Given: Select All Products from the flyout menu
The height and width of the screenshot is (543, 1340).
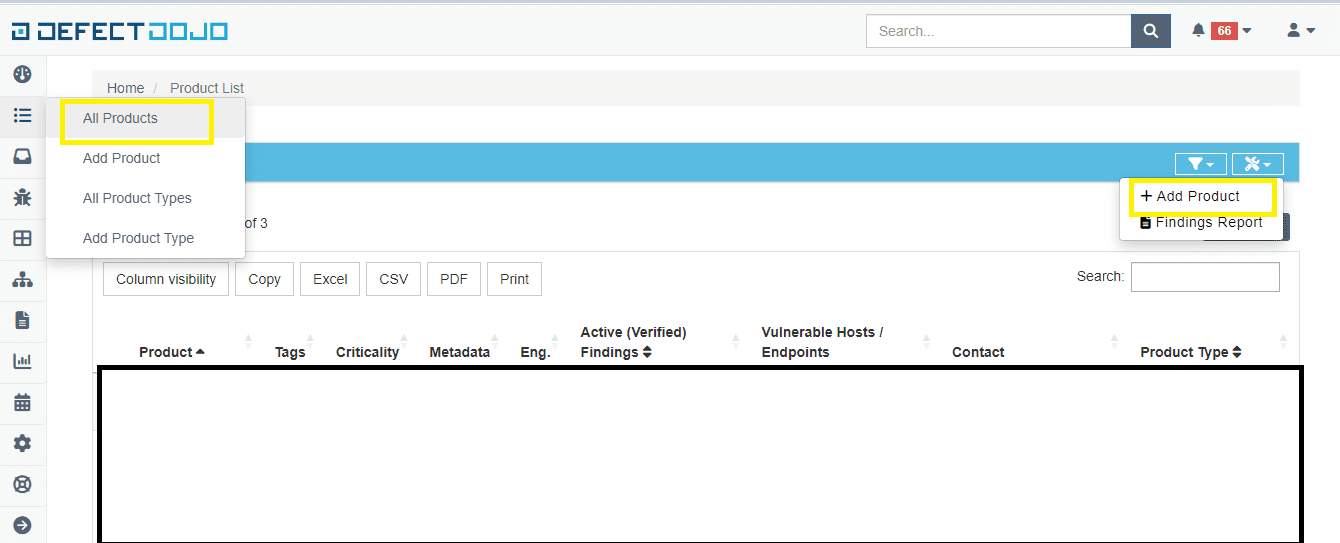Looking at the screenshot, I should [x=120, y=118].
